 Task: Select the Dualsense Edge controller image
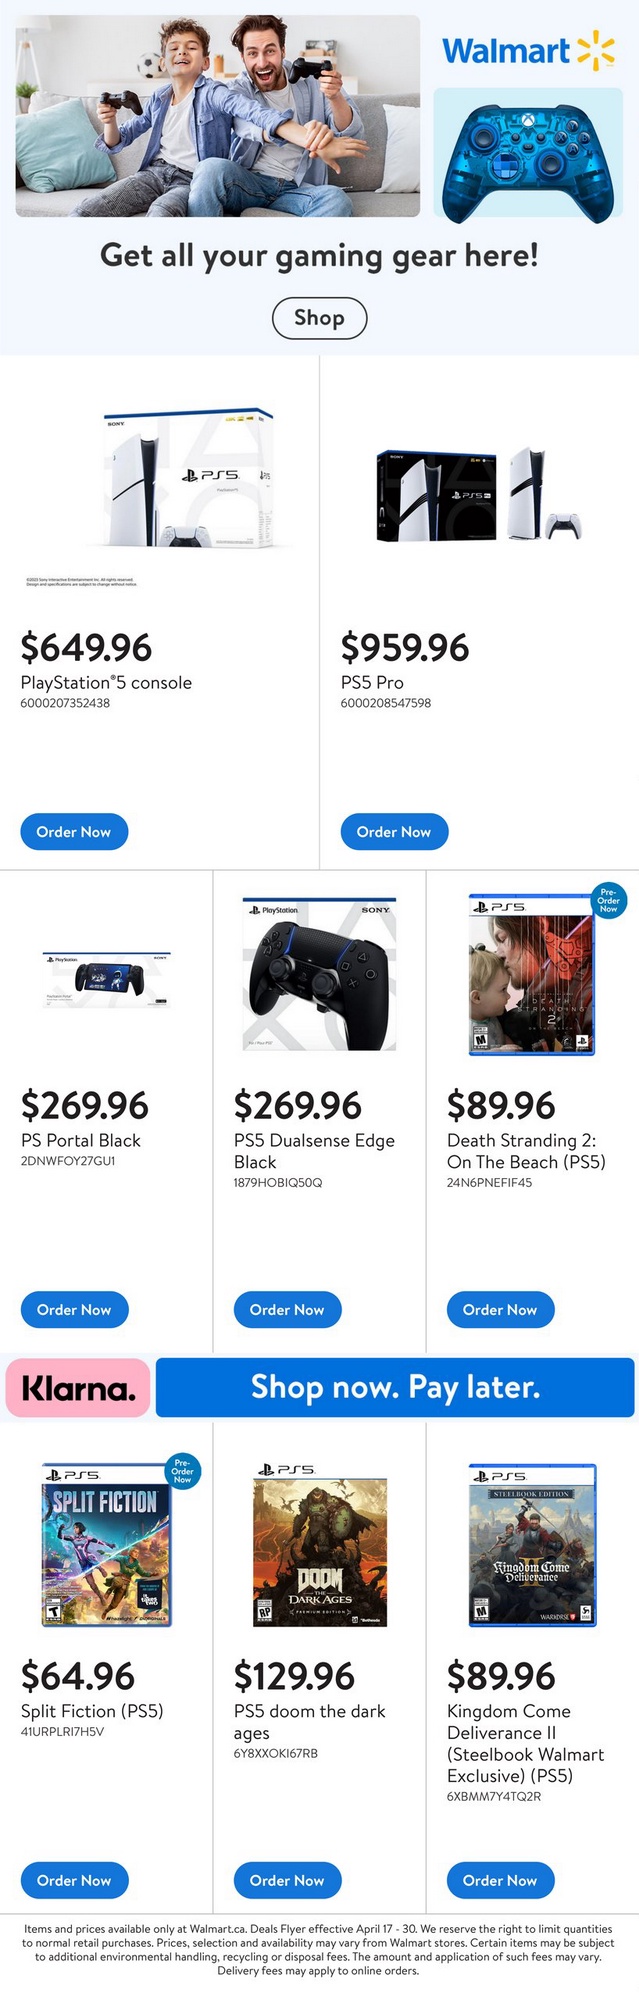click(x=320, y=974)
